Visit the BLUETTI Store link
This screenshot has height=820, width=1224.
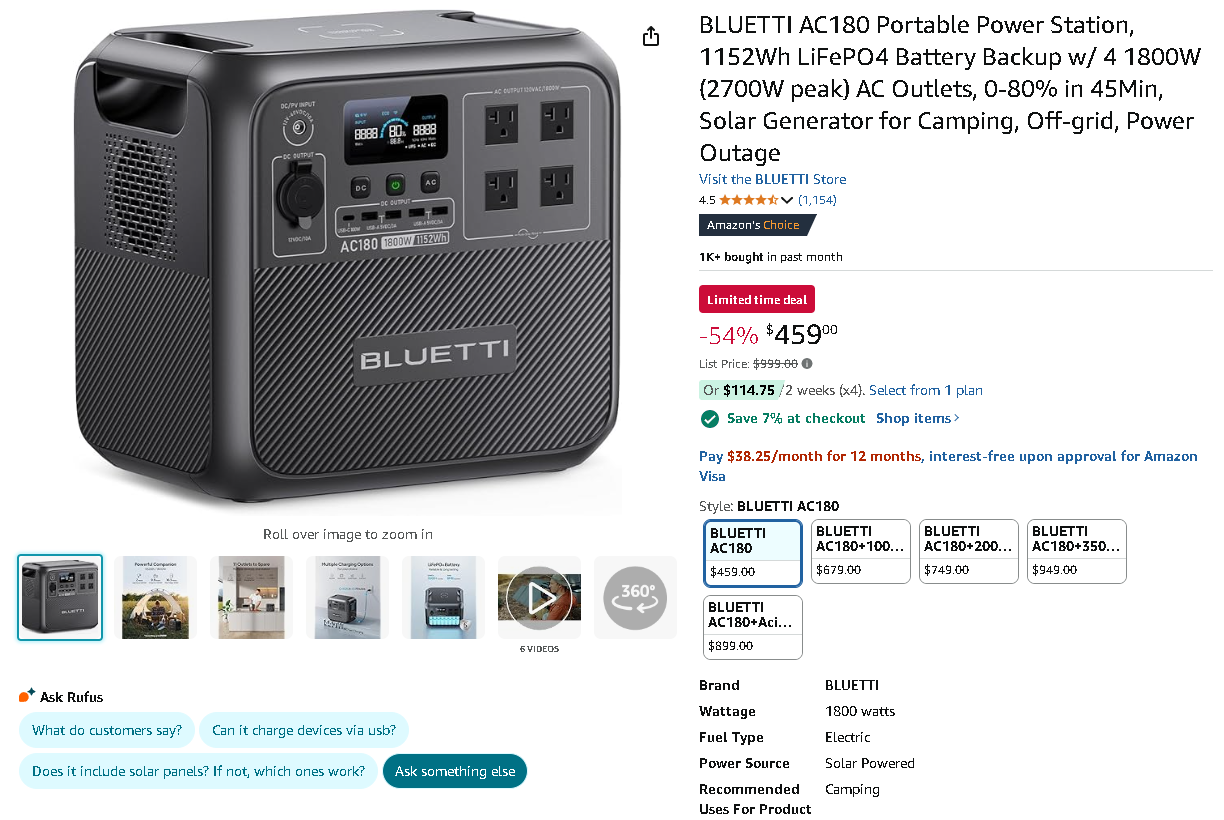(771, 179)
